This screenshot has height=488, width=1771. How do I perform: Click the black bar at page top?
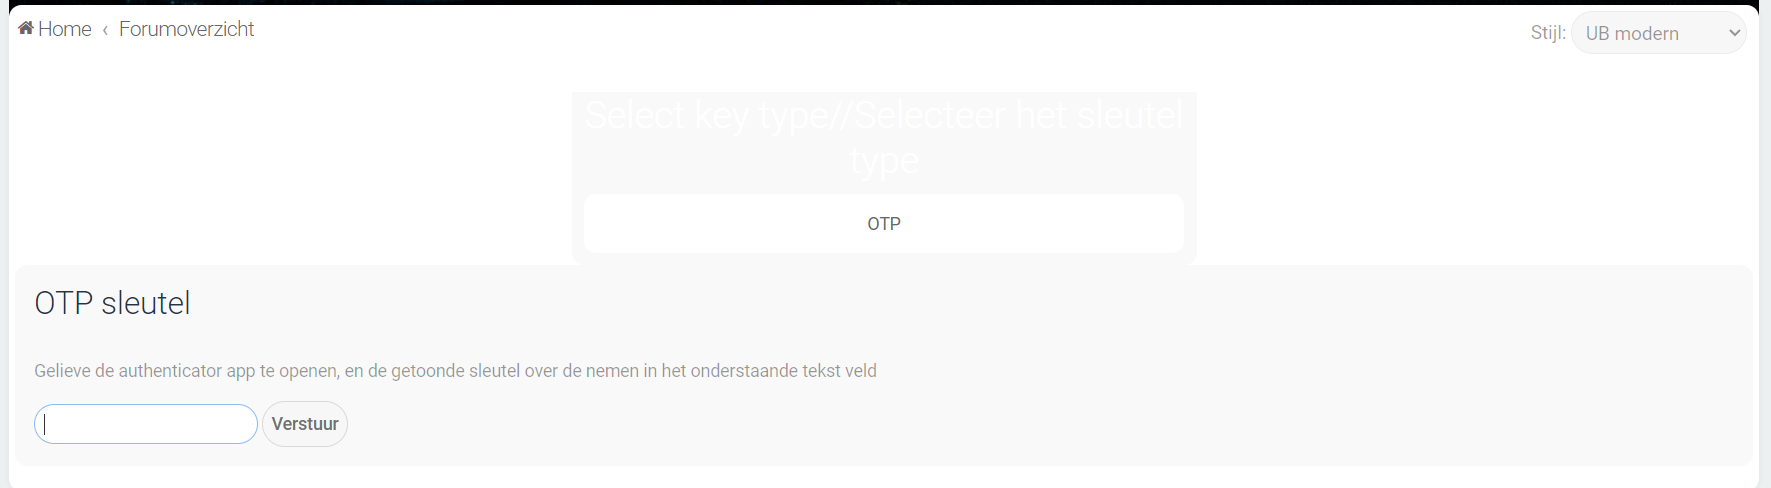pyautogui.click(x=885, y=2)
